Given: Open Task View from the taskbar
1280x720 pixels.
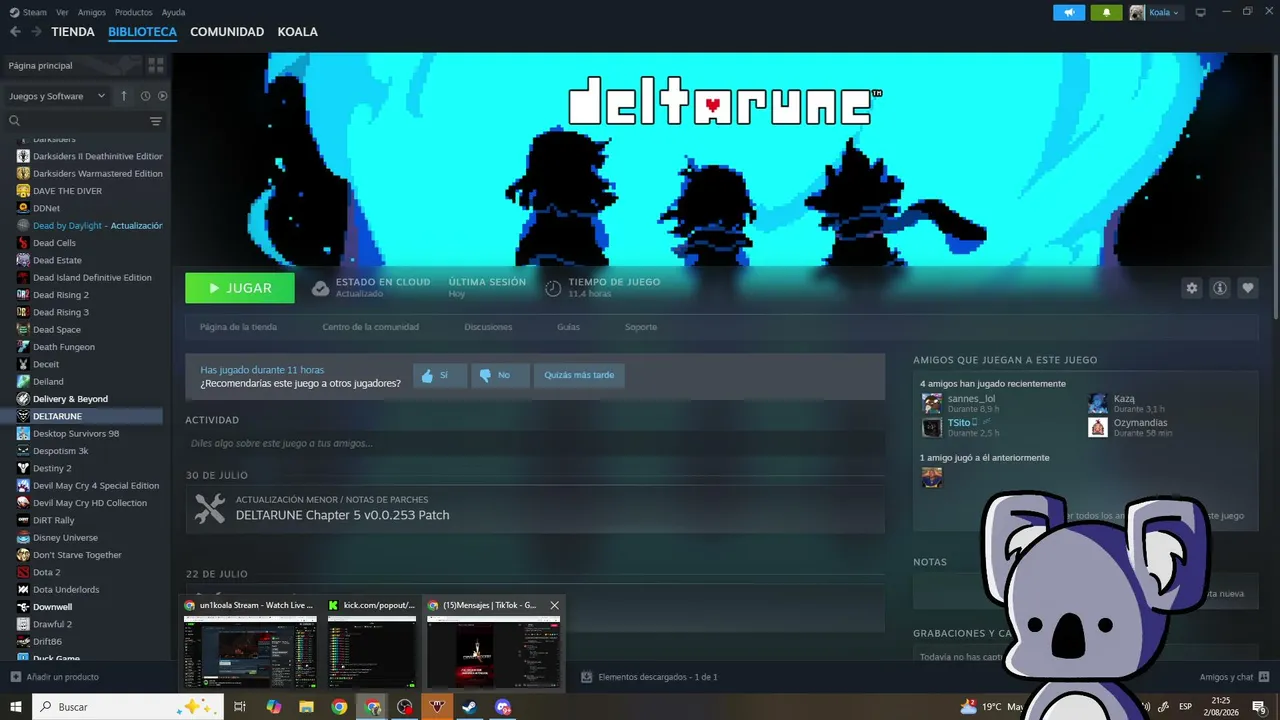Looking at the screenshot, I should coord(240,707).
